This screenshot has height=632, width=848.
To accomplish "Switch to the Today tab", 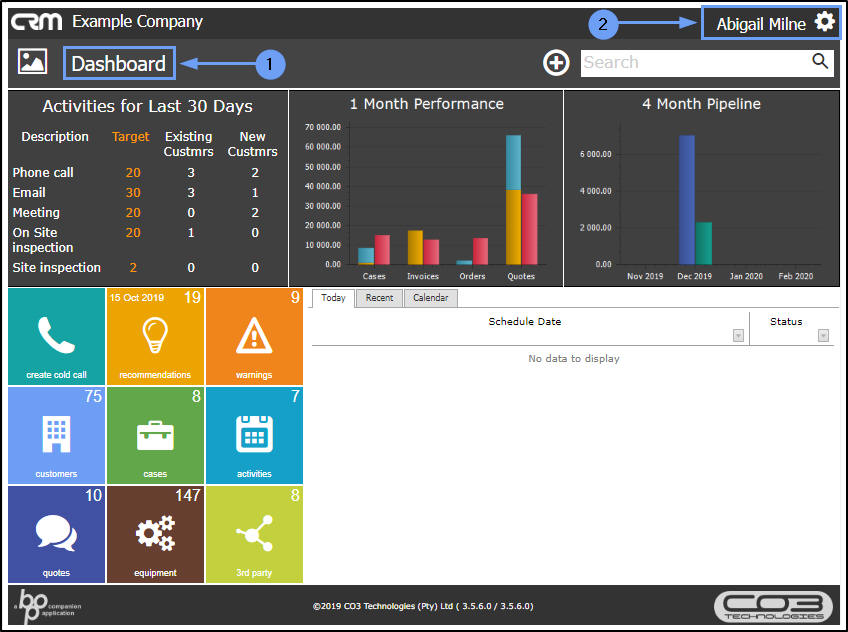I will point(333,298).
